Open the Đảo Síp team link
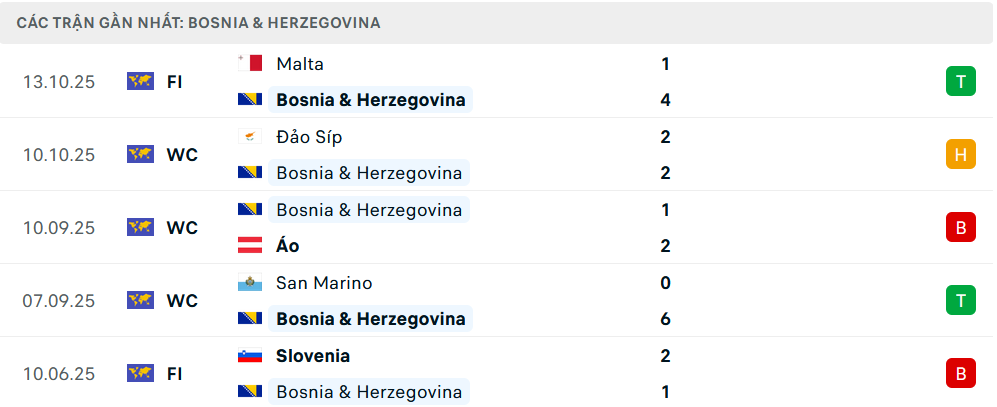The height and width of the screenshot is (407, 997). [x=309, y=137]
